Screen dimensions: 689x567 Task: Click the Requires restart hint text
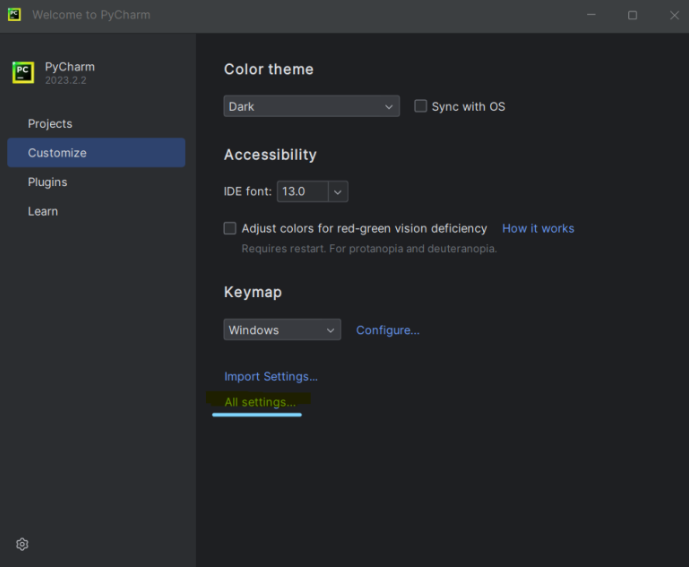point(369,249)
